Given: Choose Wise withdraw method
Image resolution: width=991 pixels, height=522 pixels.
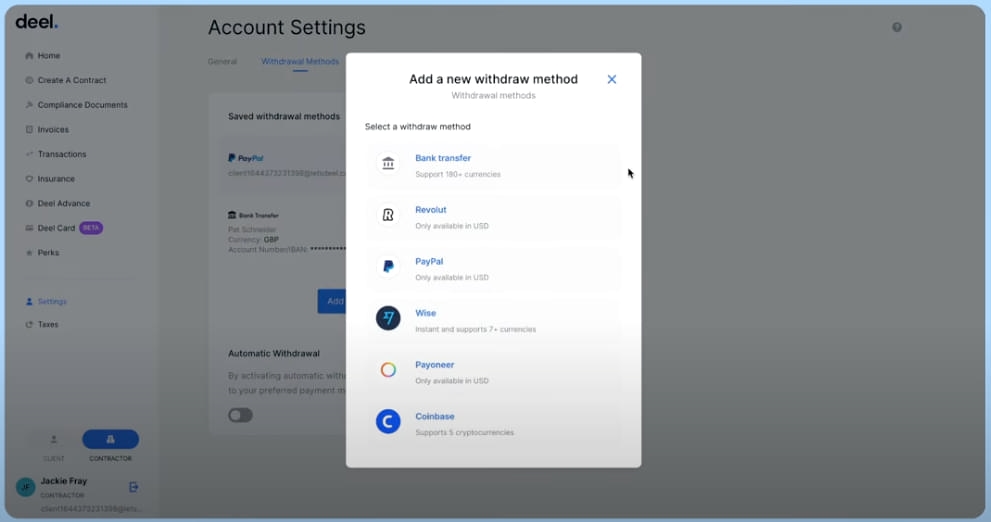Looking at the screenshot, I should click(494, 320).
